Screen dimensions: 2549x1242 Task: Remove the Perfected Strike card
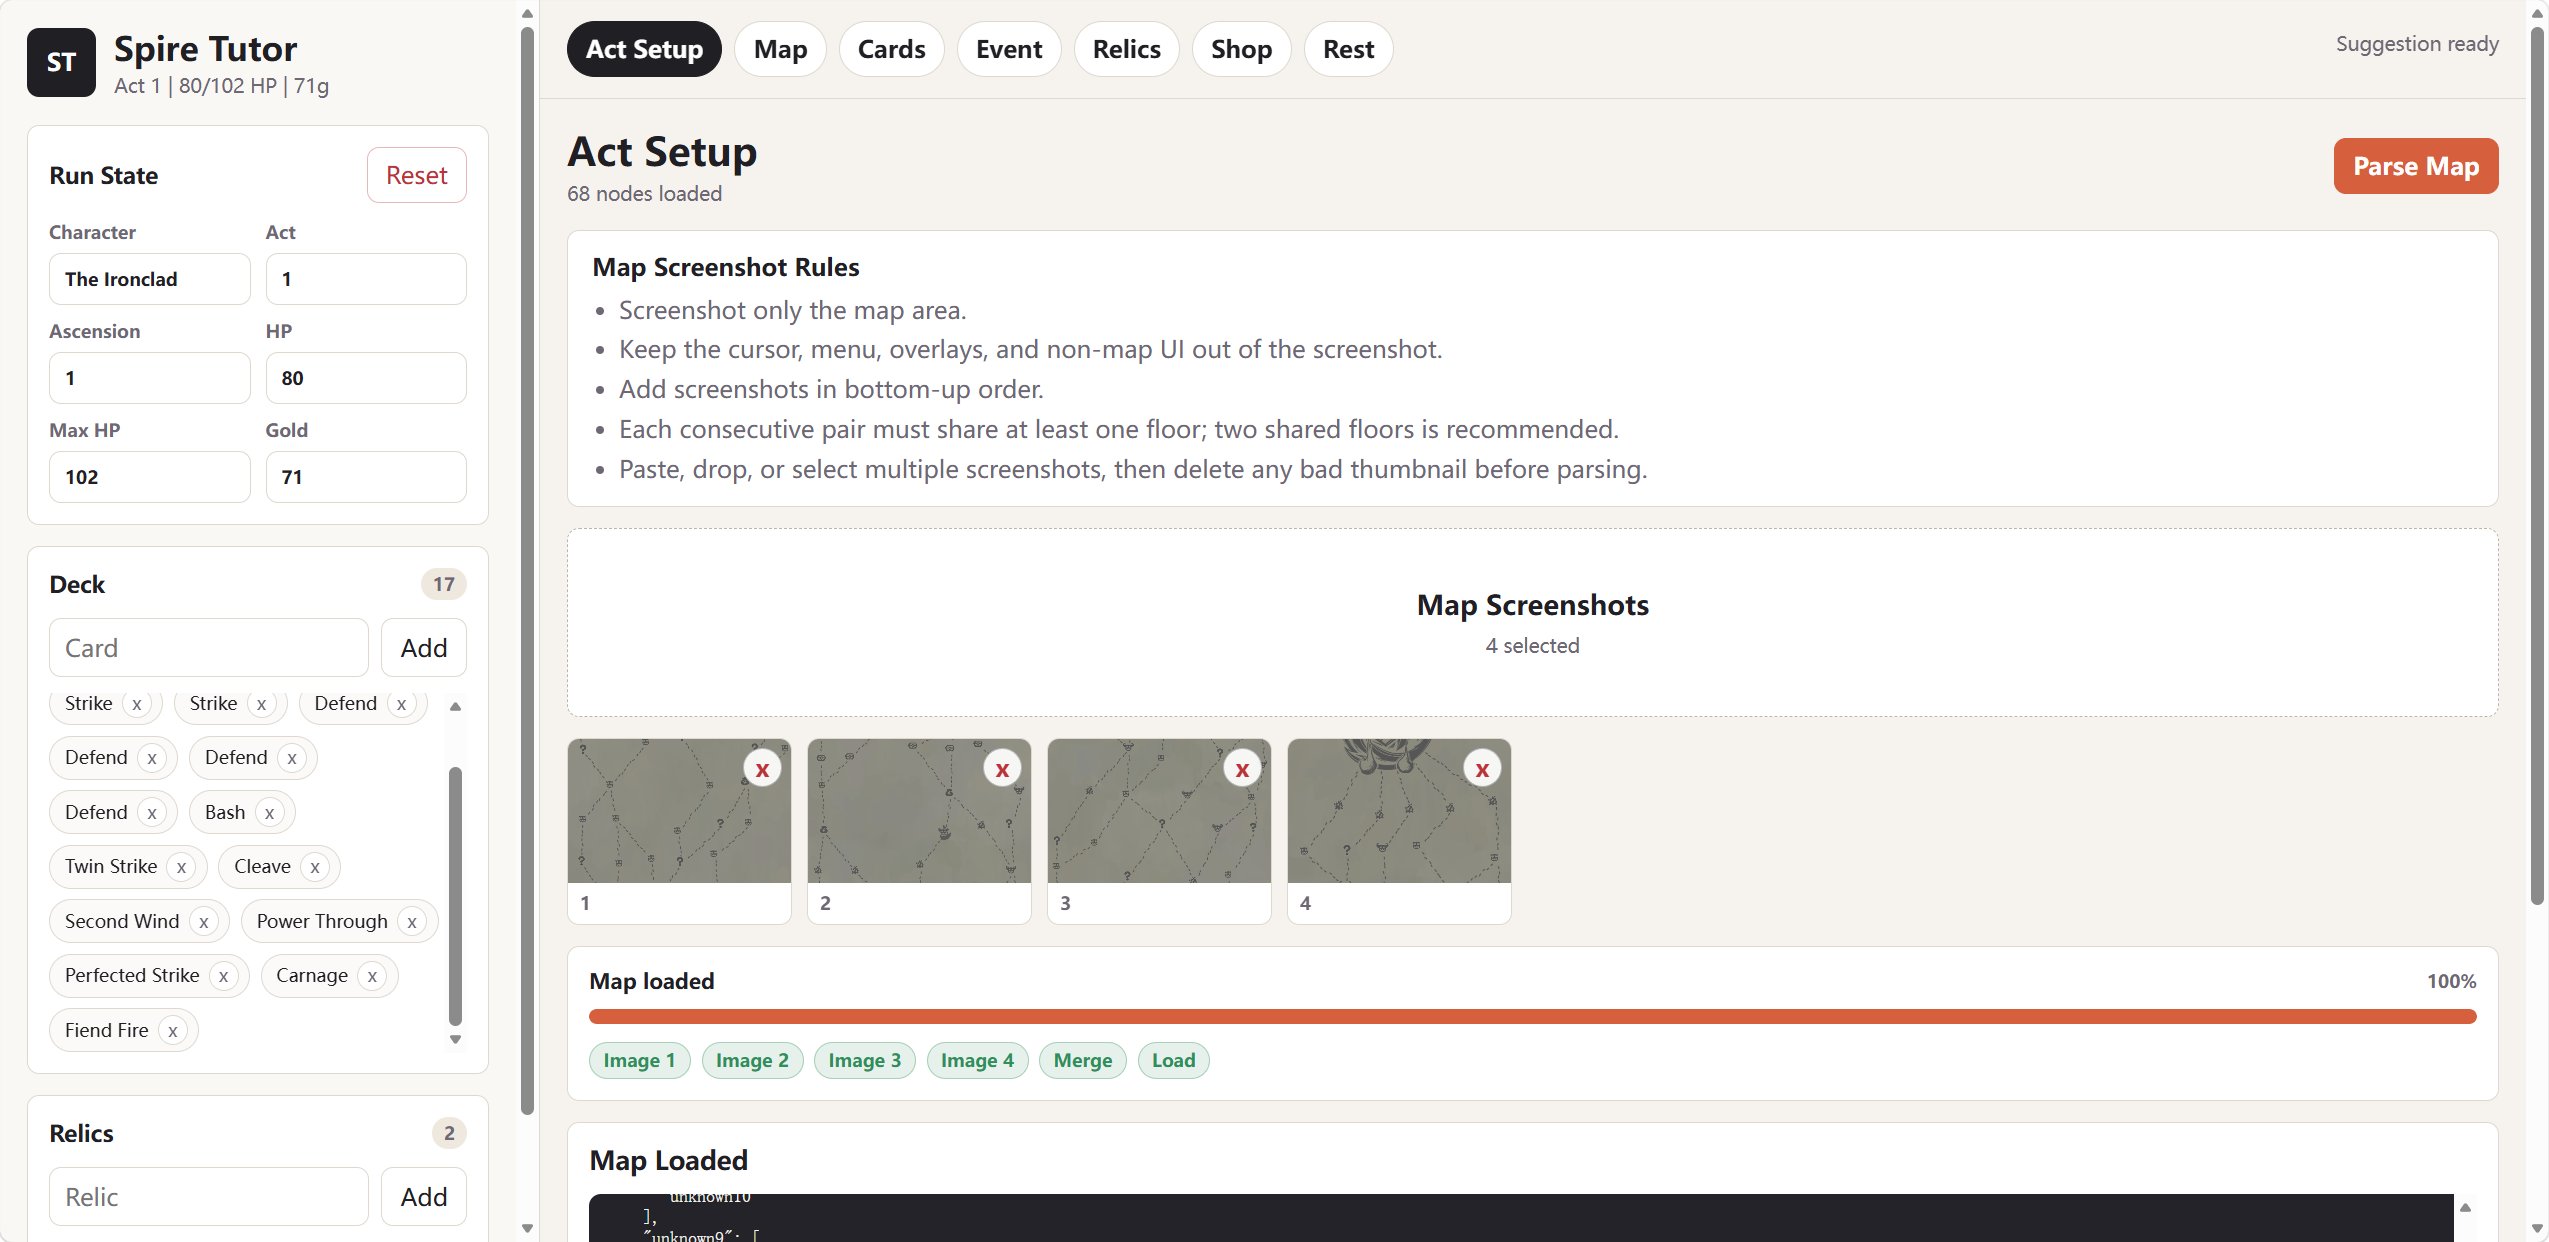pos(223,976)
